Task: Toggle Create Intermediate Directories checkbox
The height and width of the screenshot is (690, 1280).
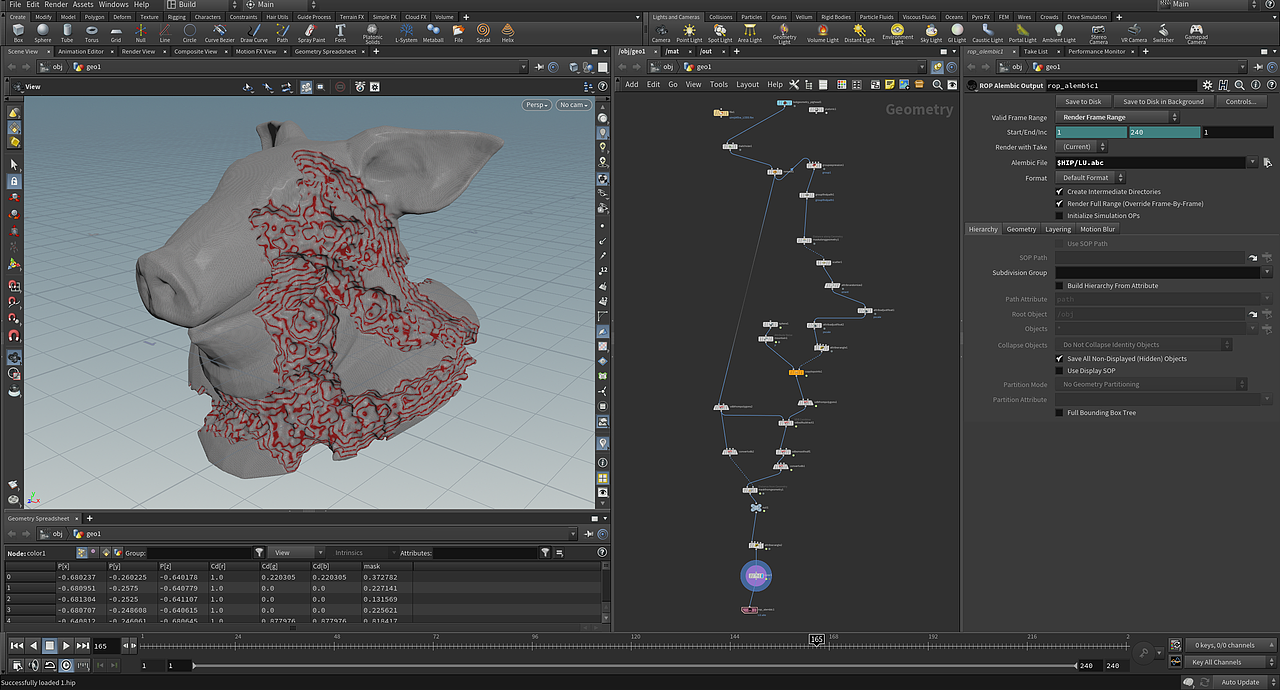Action: click(x=1060, y=192)
